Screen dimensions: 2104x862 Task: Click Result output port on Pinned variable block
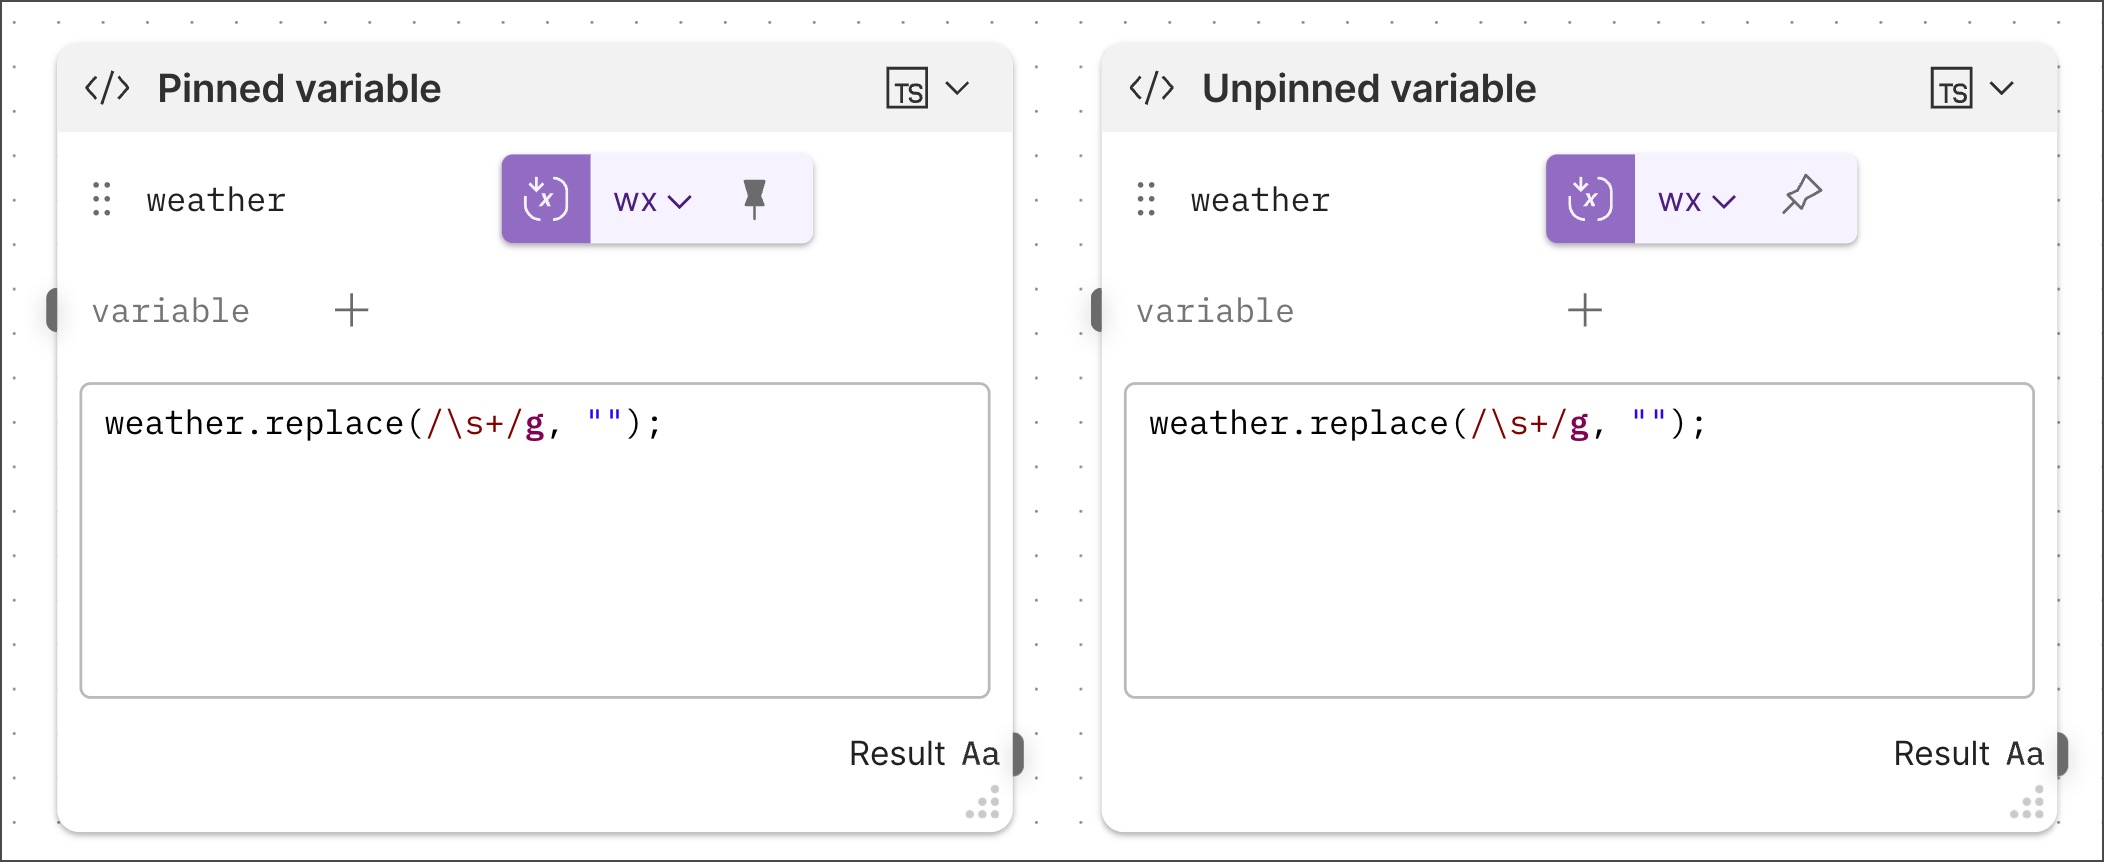(1018, 754)
